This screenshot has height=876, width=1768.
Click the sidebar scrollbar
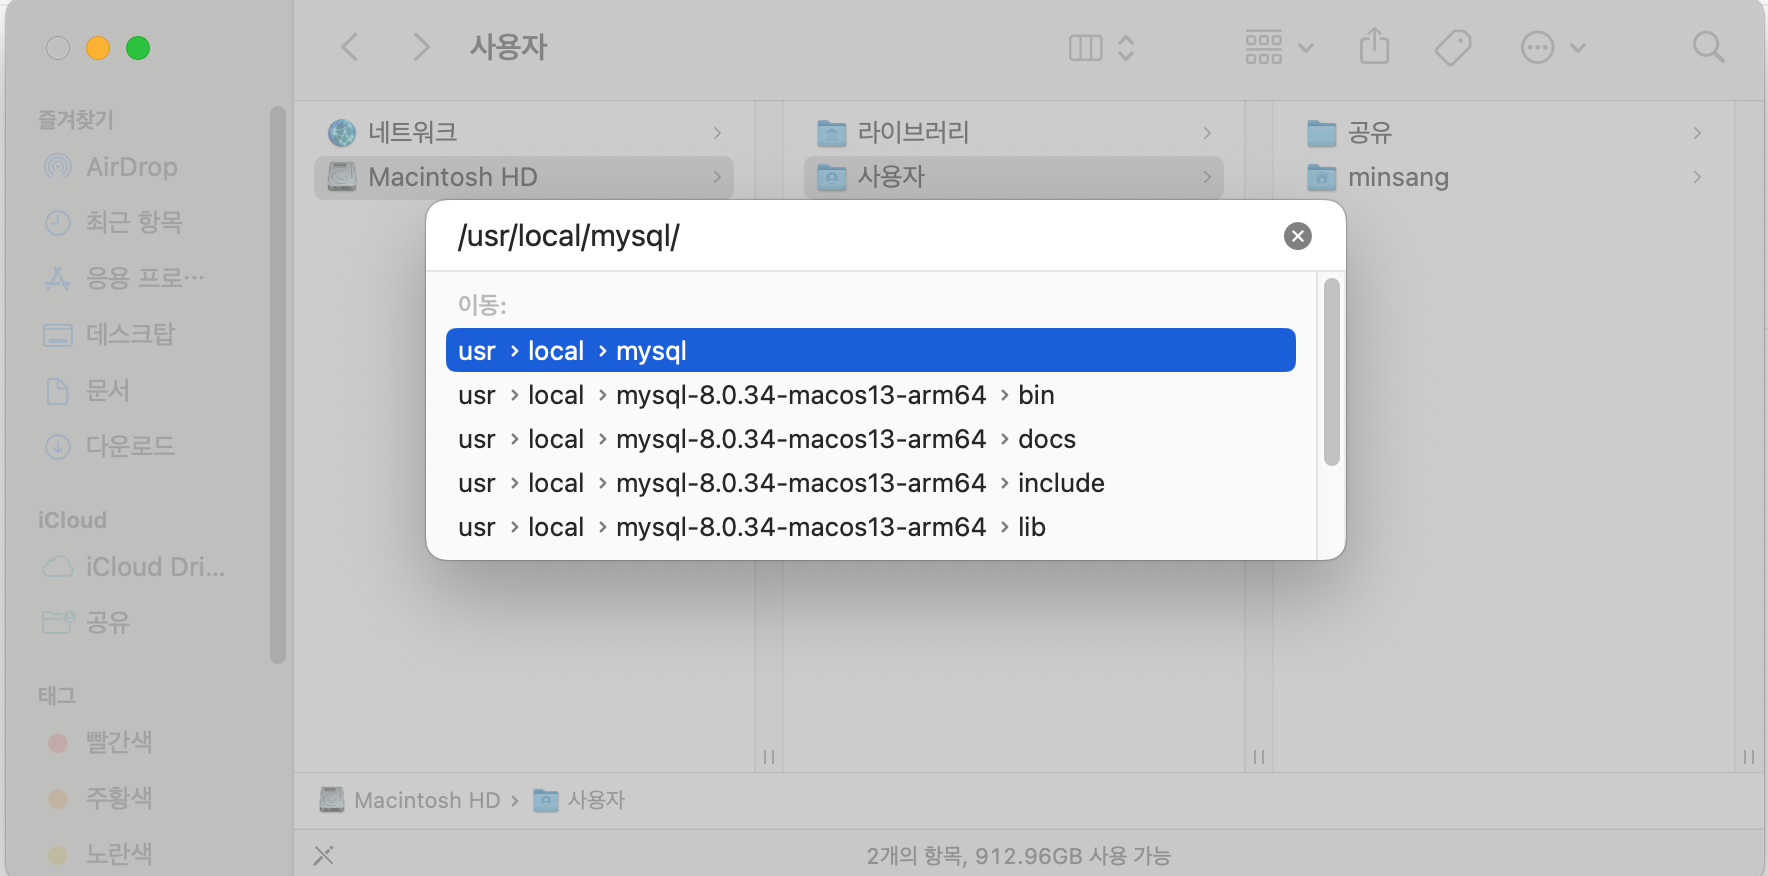tap(277, 384)
